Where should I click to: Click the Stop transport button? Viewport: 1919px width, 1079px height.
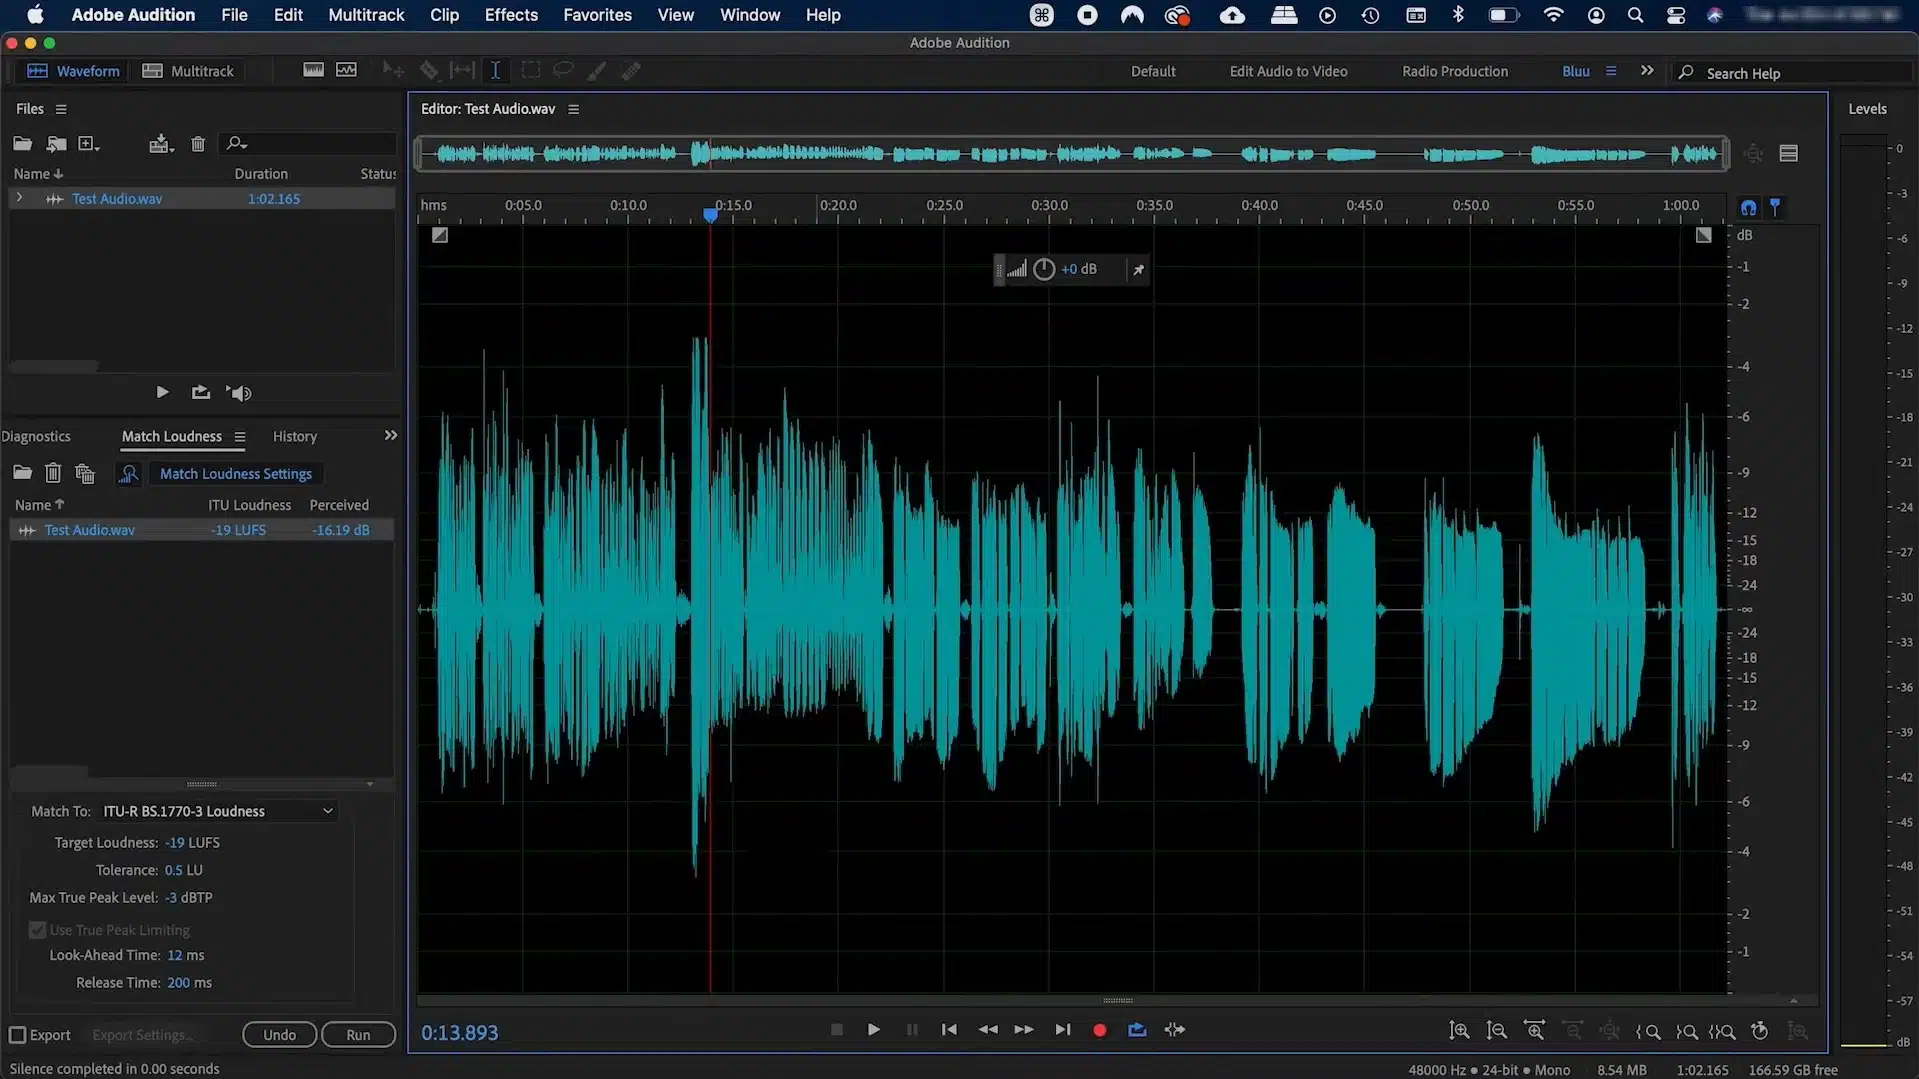pos(837,1029)
